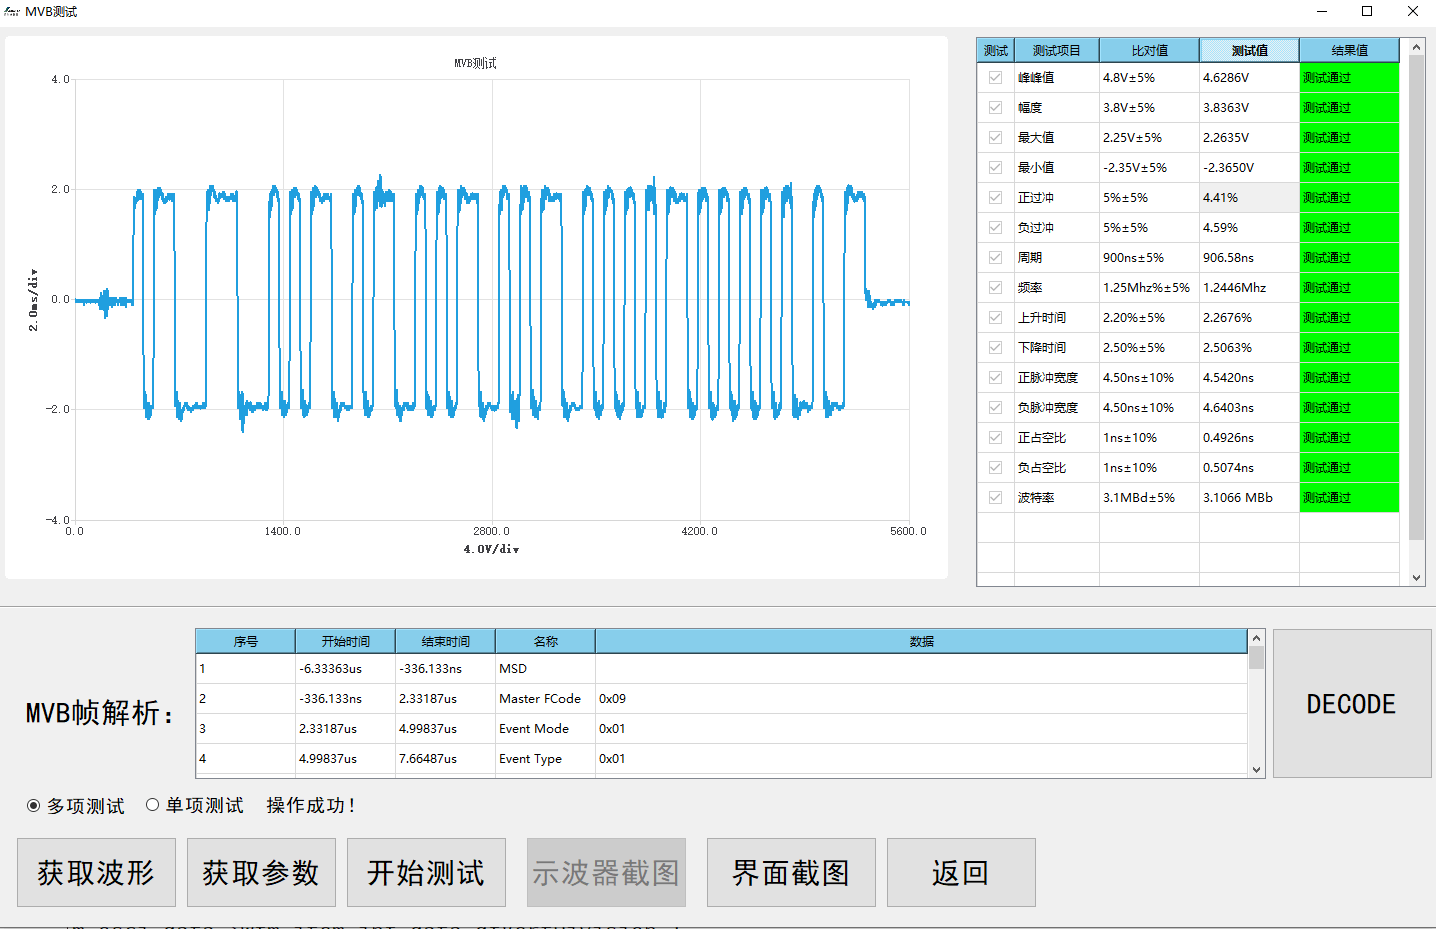Screen dimensions: 1436x929
Task: Click the results table scroll-up arrow
Action: [1416, 47]
